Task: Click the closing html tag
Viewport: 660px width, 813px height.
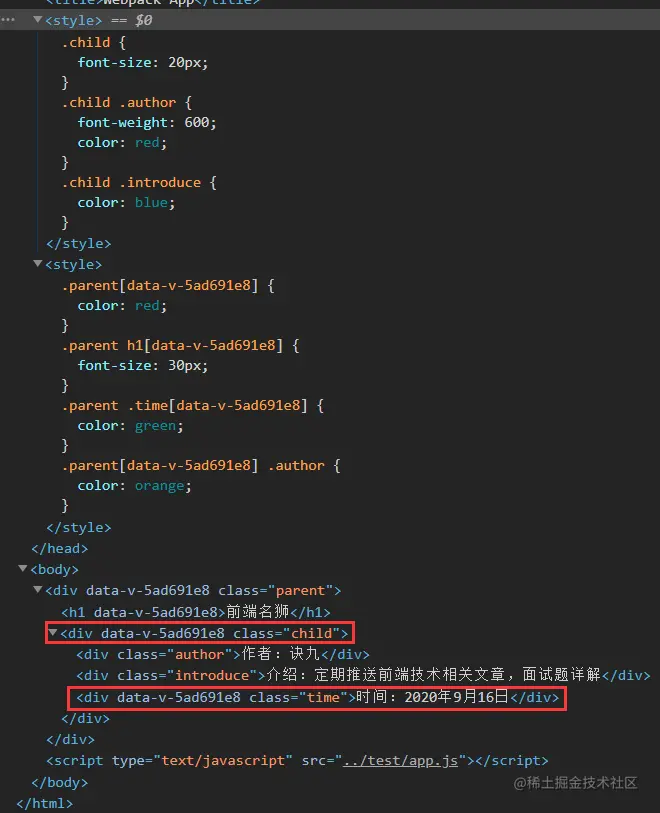Action: point(45,803)
